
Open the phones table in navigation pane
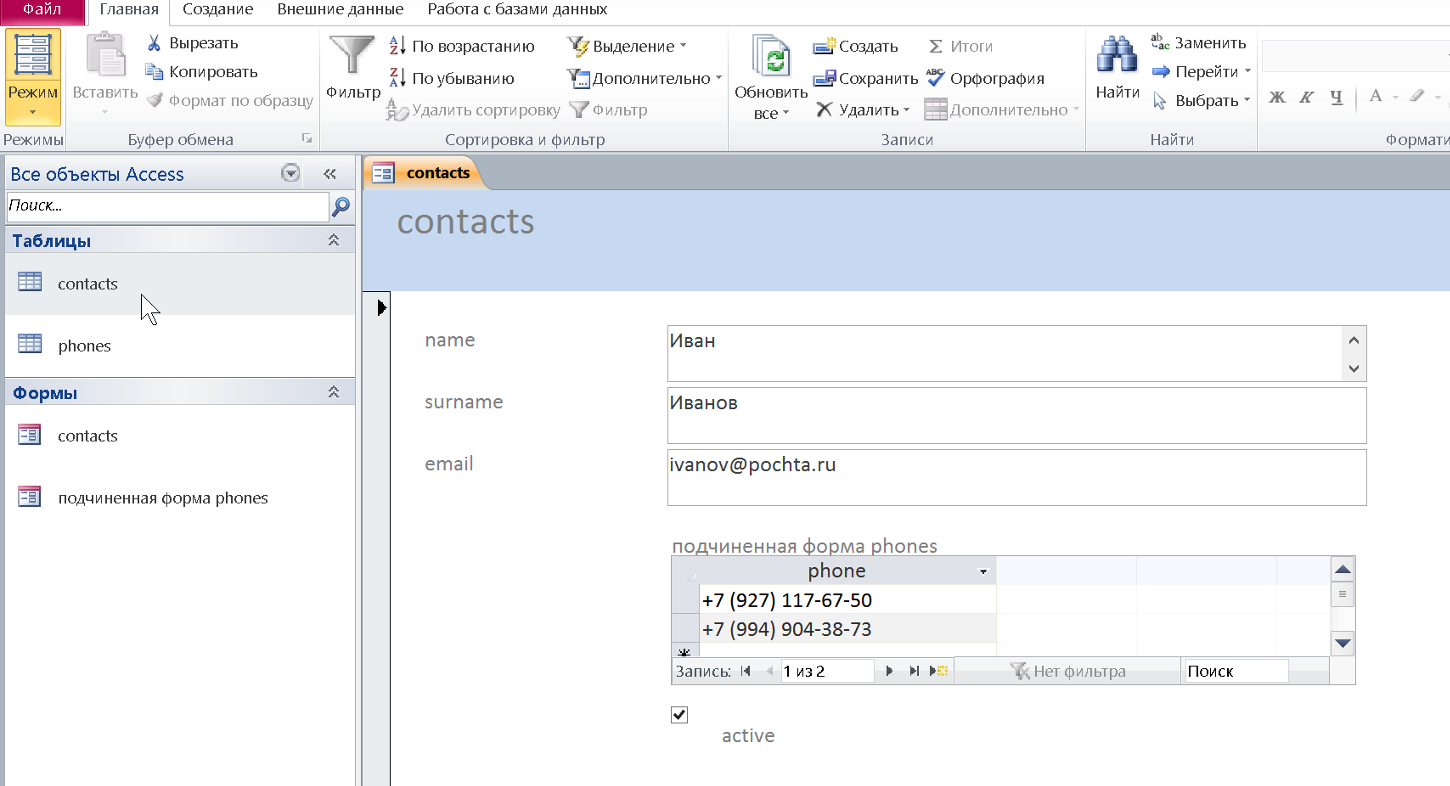pos(178,346)
